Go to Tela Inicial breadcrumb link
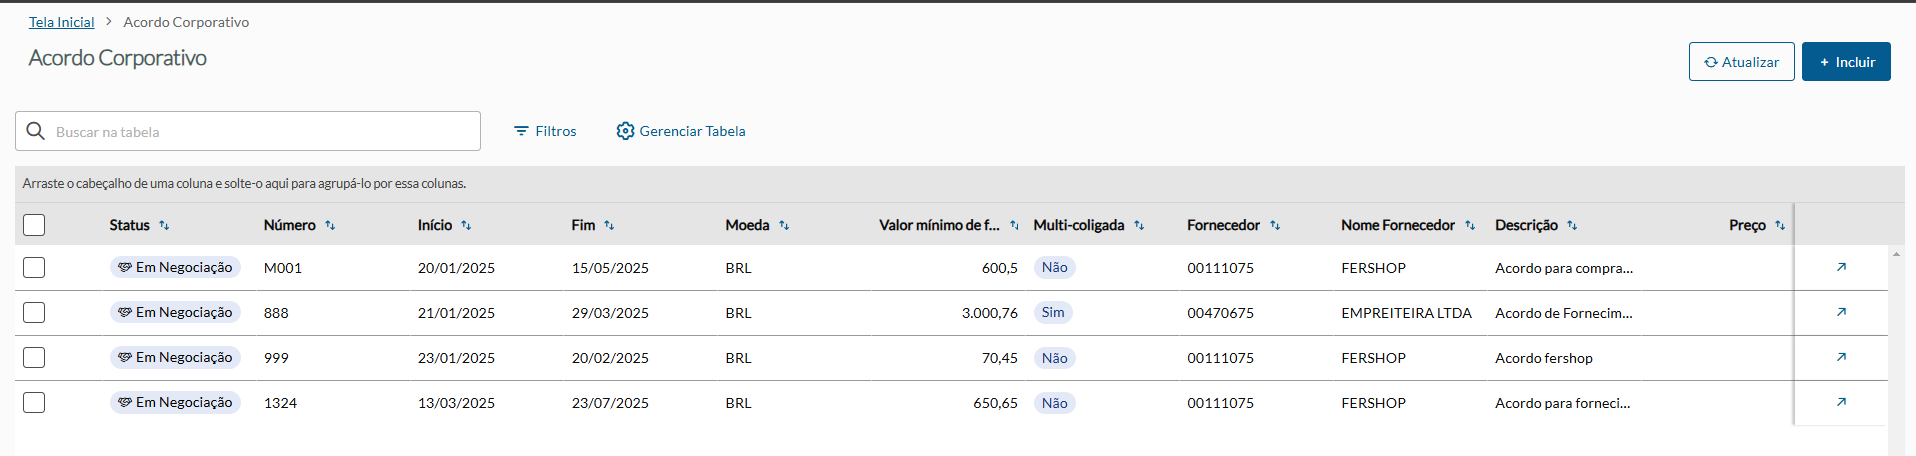Screen dimensions: 1916x456 coord(61,22)
